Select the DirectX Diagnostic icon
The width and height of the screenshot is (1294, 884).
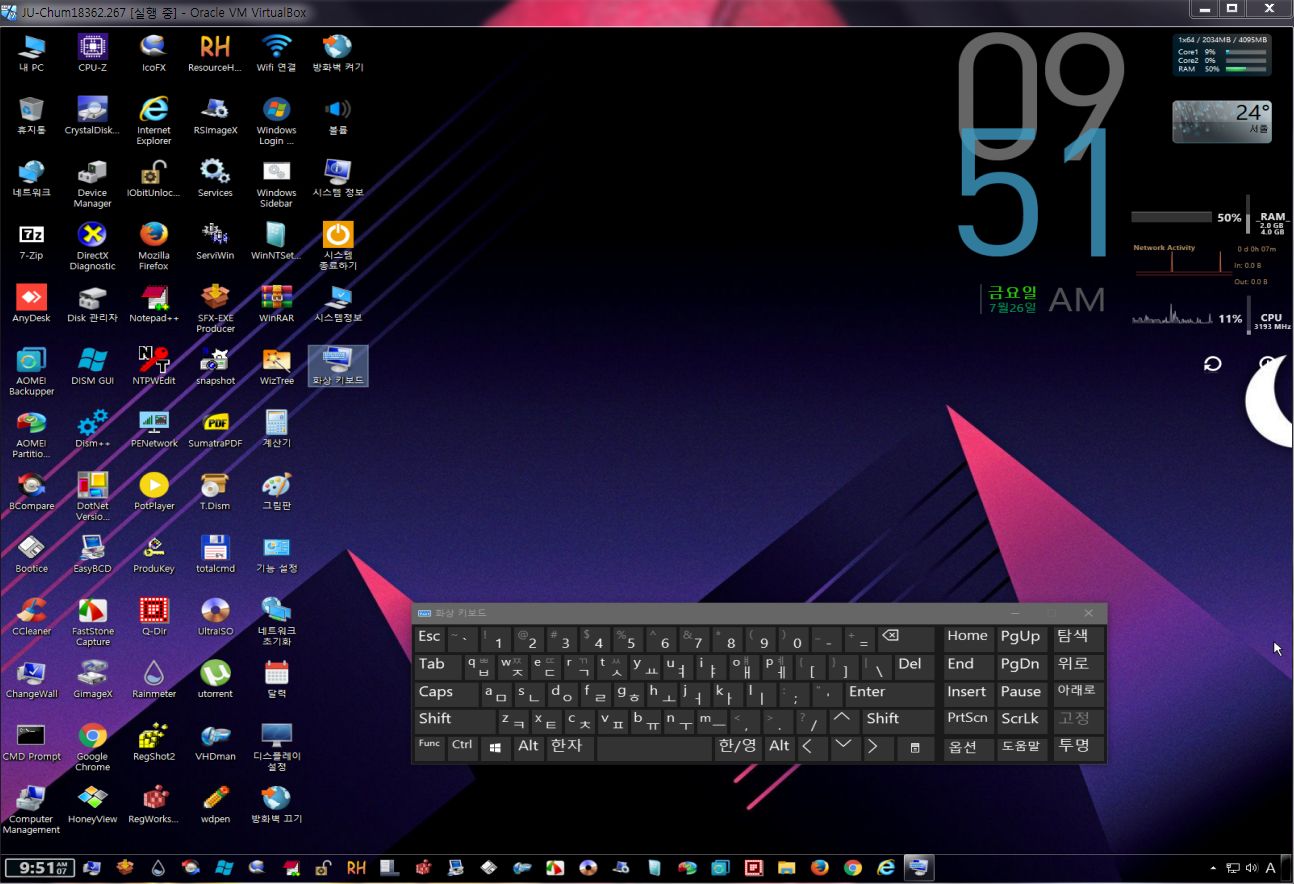[x=92, y=246]
